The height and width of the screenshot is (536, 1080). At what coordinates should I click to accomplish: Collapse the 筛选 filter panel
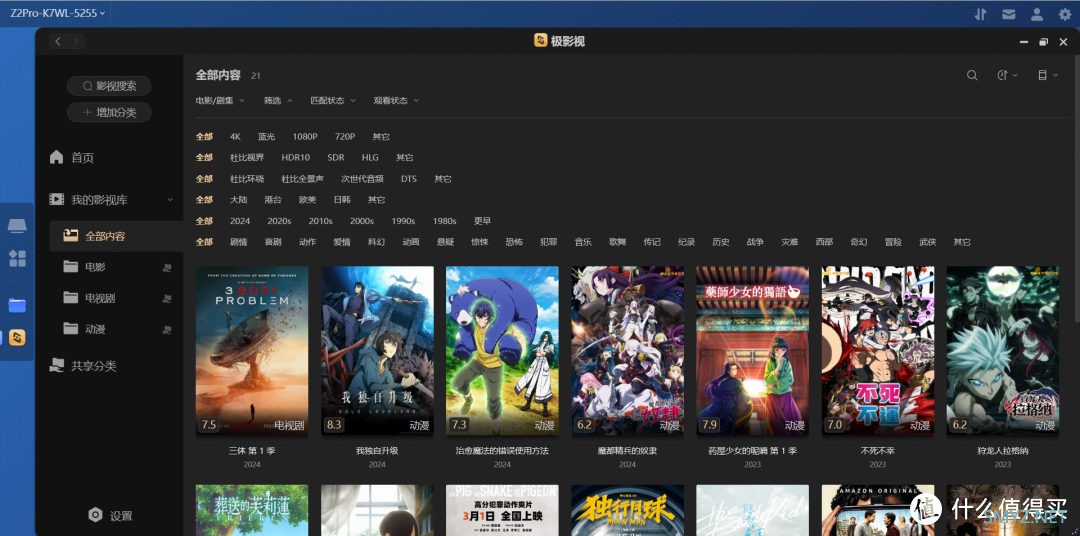(278, 101)
